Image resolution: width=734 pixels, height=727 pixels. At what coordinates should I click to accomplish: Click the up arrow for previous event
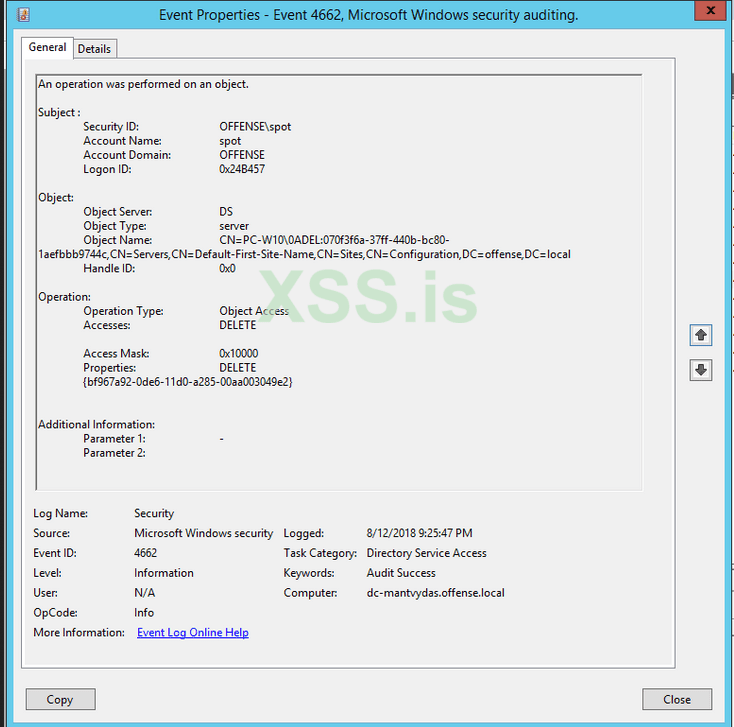tap(700, 335)
